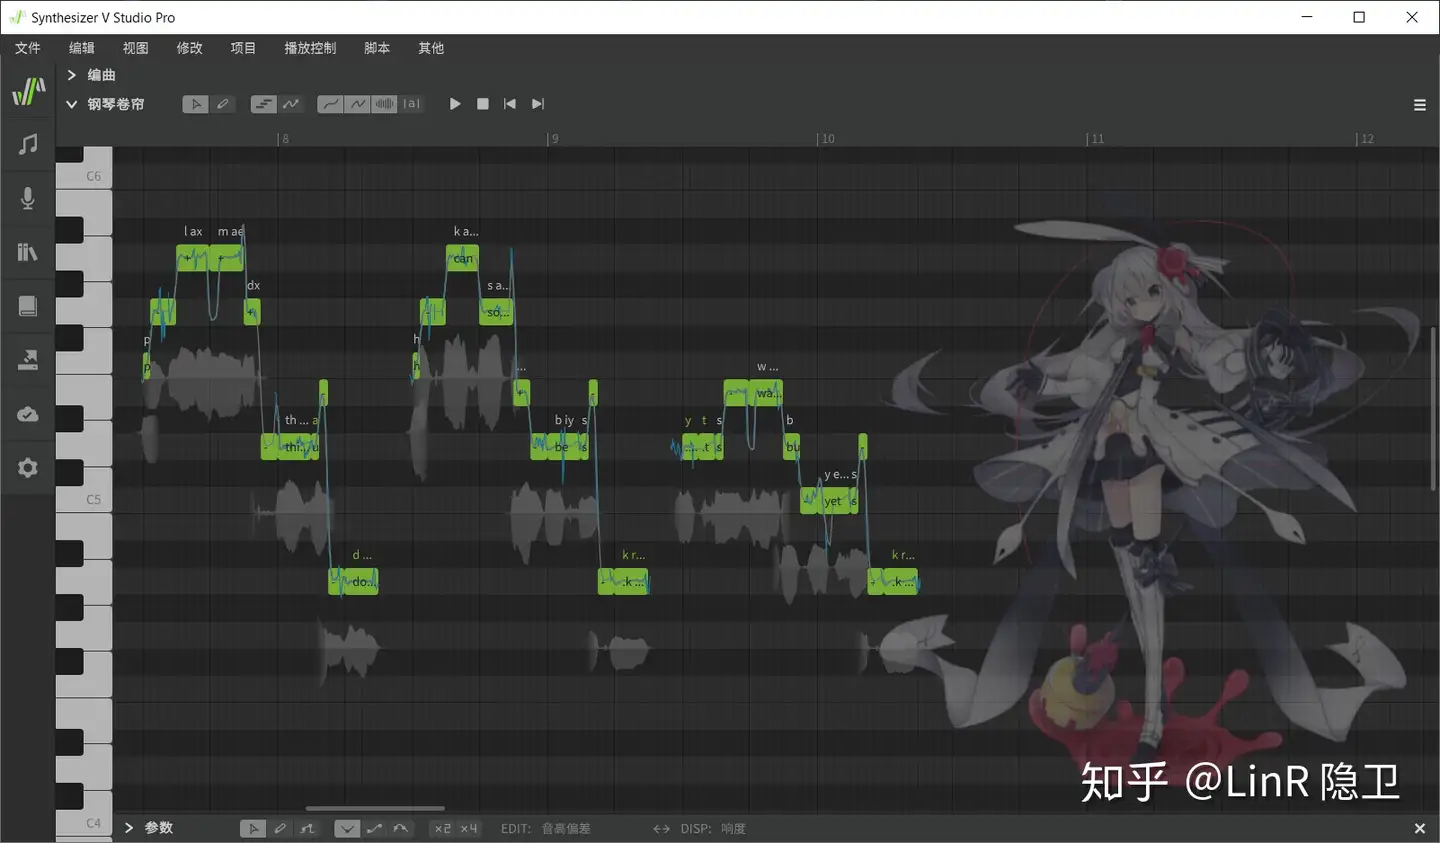Open the piano roll hamburger menu
1440x843 pixels.
(1419, 105)
